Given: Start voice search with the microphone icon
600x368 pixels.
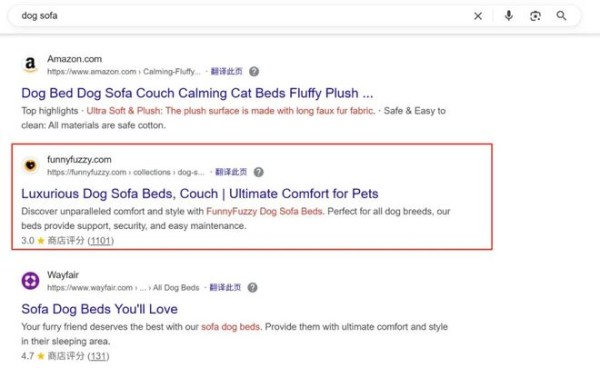Looking at the screenshot, I should 509,16.
